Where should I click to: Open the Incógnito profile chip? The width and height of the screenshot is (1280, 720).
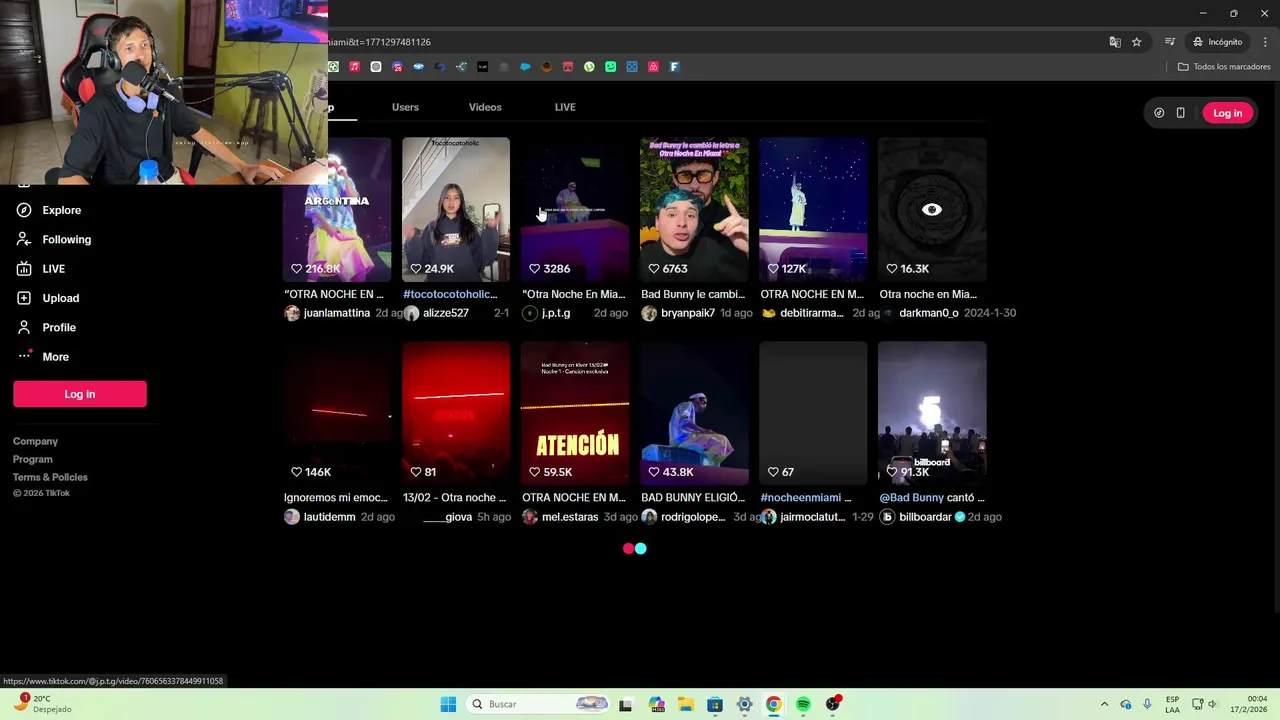[1218, 42]
